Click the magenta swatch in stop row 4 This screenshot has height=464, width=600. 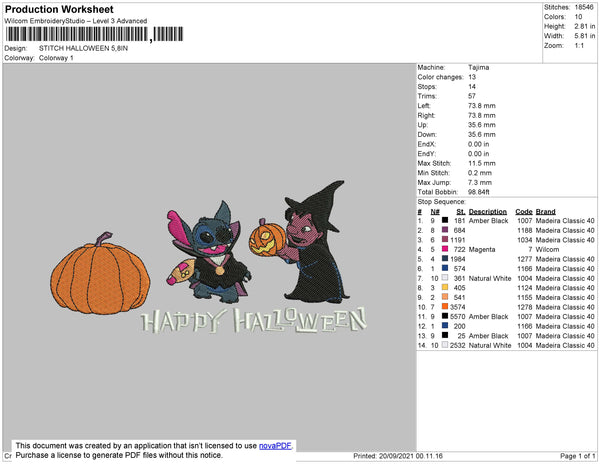click(x=445, y=249)
